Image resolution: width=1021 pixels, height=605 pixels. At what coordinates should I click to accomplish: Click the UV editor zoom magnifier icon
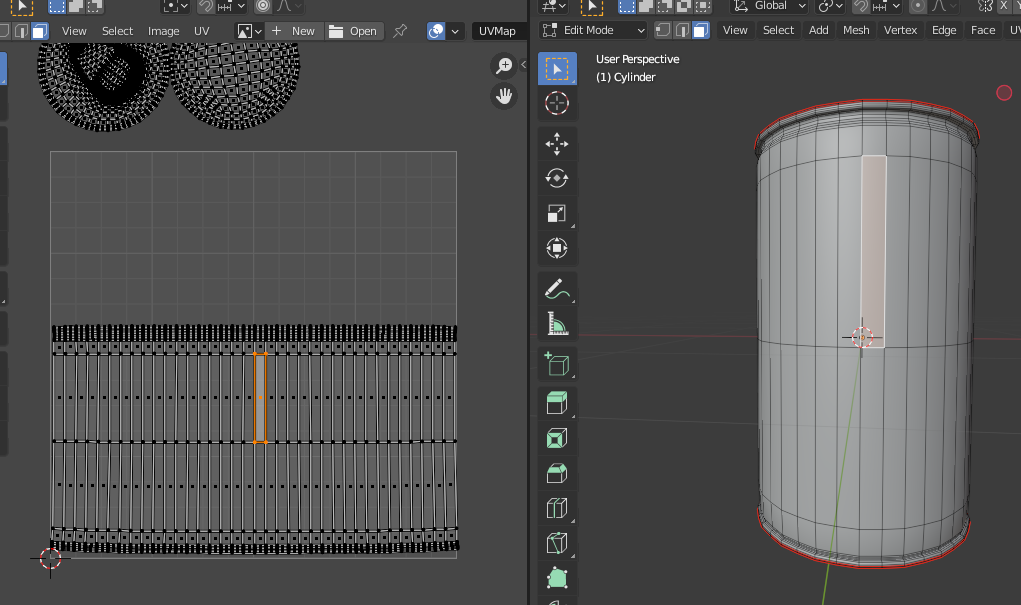pyautogui.click(x=504, y=66)
